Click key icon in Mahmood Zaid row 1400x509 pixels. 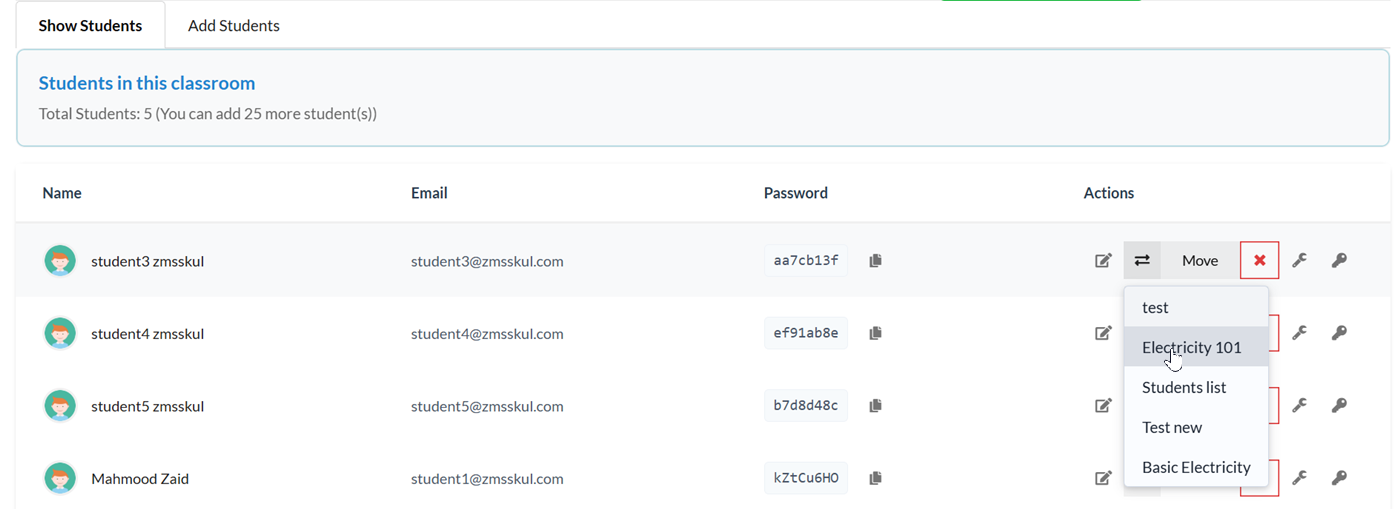click(1339, 478)
